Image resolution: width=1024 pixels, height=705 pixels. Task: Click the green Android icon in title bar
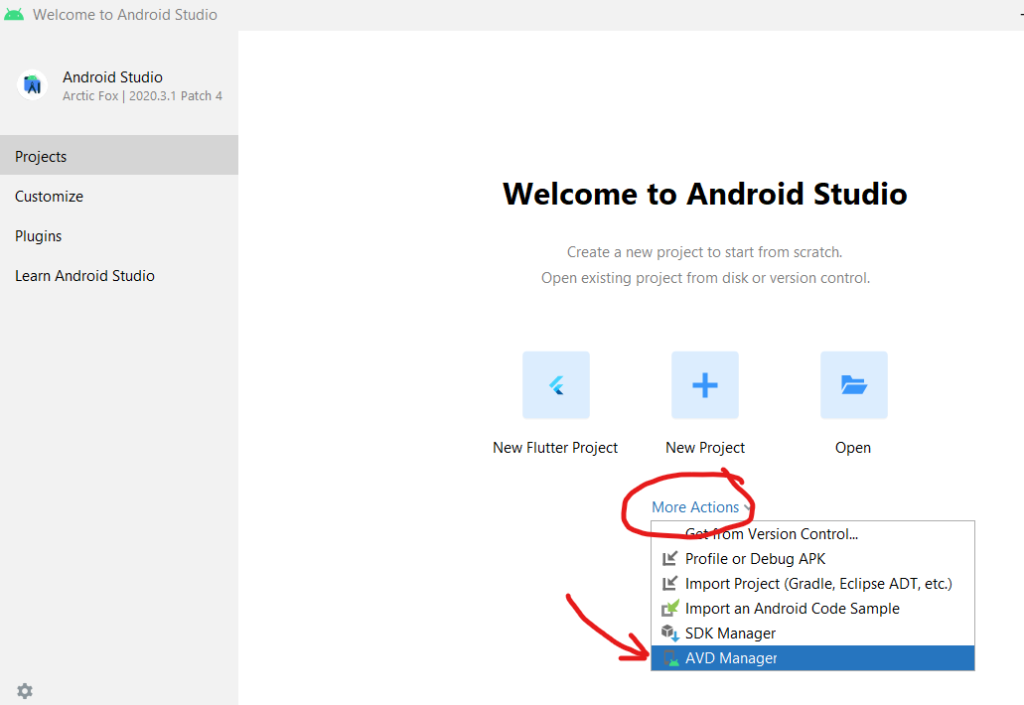[14, 14]
